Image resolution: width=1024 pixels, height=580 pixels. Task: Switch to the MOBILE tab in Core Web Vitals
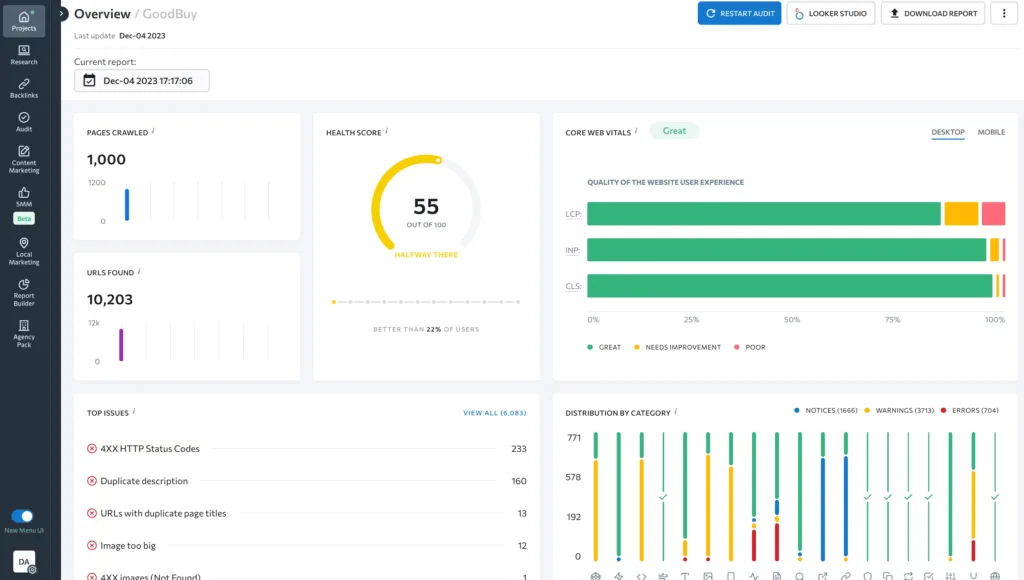(990, 131)
